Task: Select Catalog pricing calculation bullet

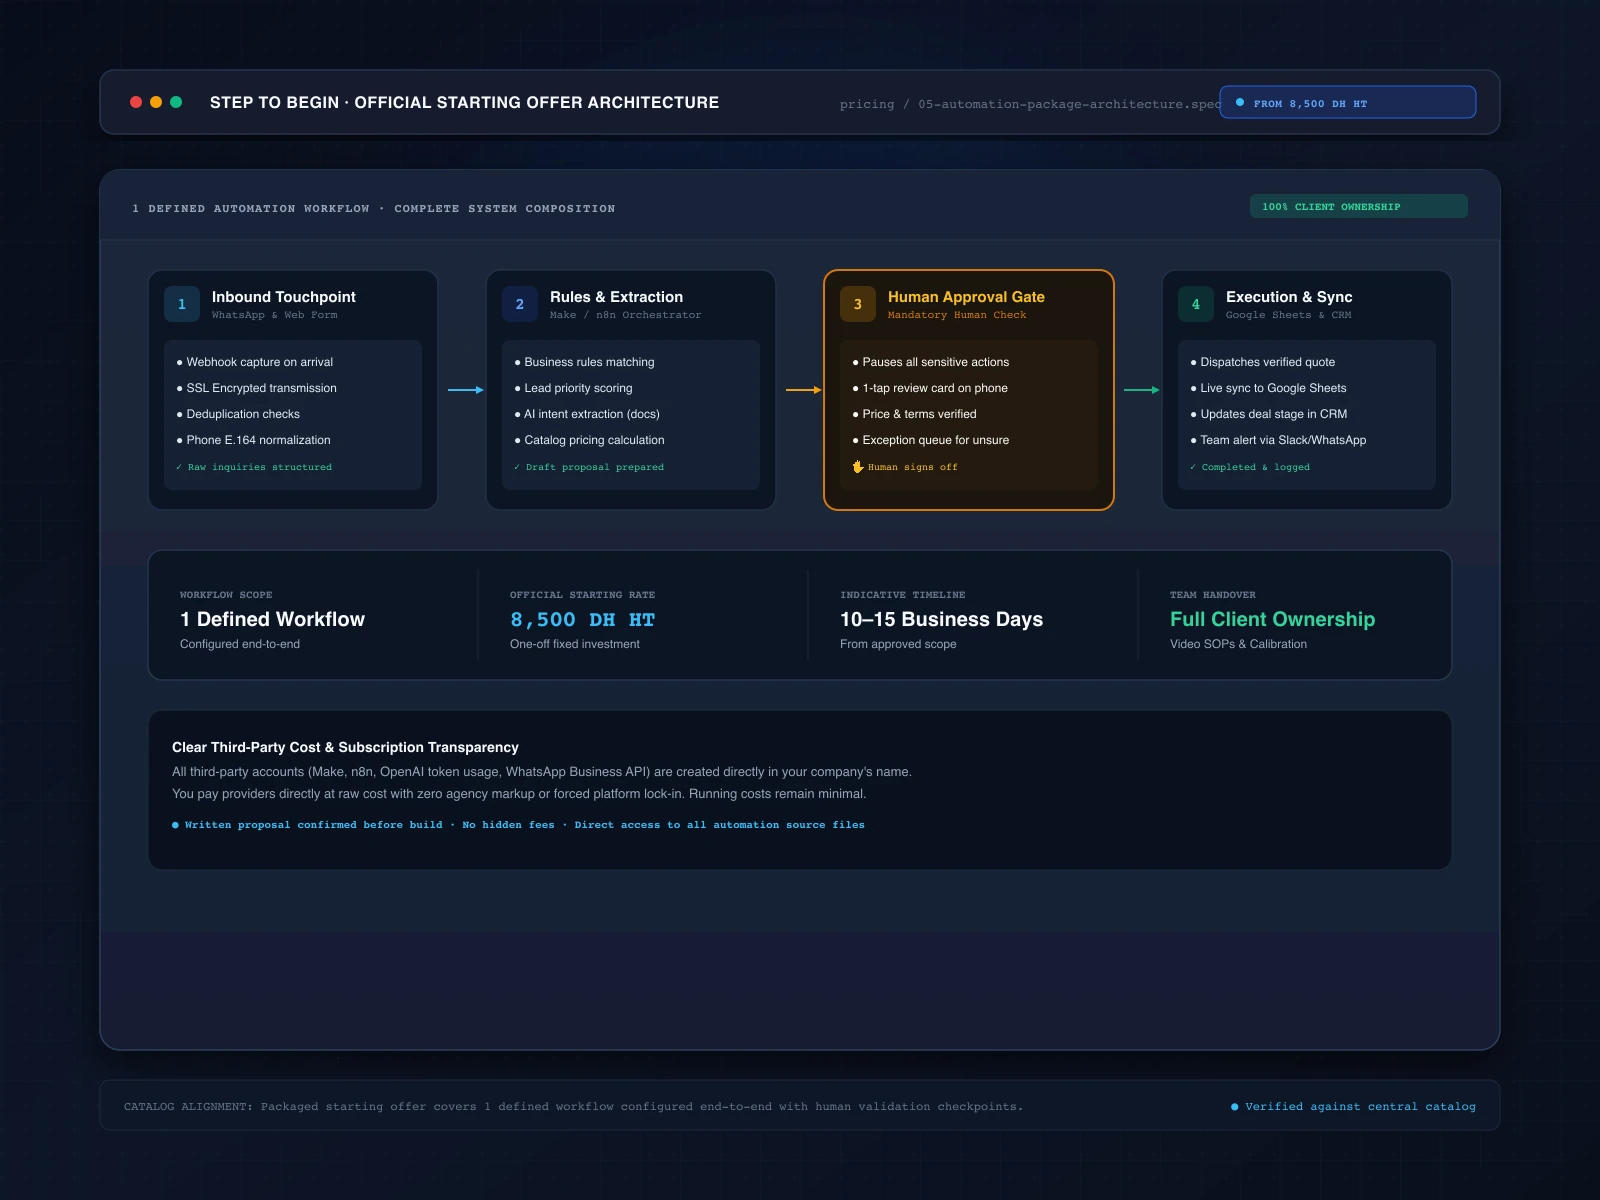Action: tap(590, 440)
